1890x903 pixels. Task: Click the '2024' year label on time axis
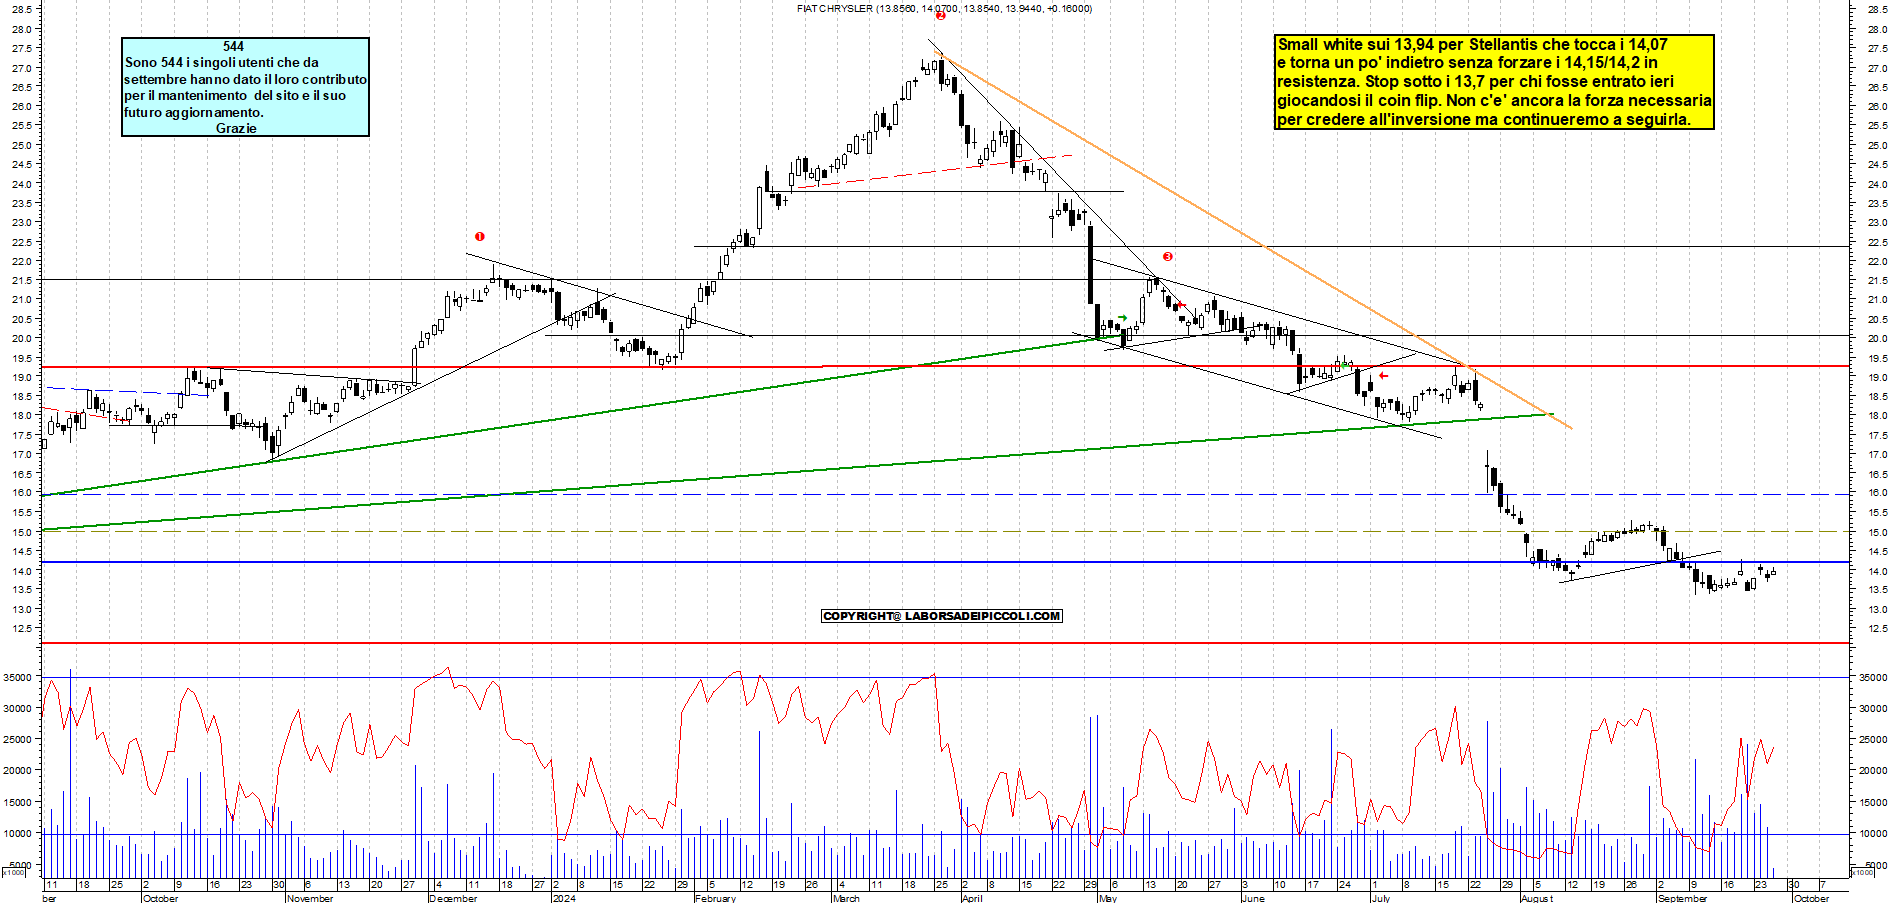point(564,898)
